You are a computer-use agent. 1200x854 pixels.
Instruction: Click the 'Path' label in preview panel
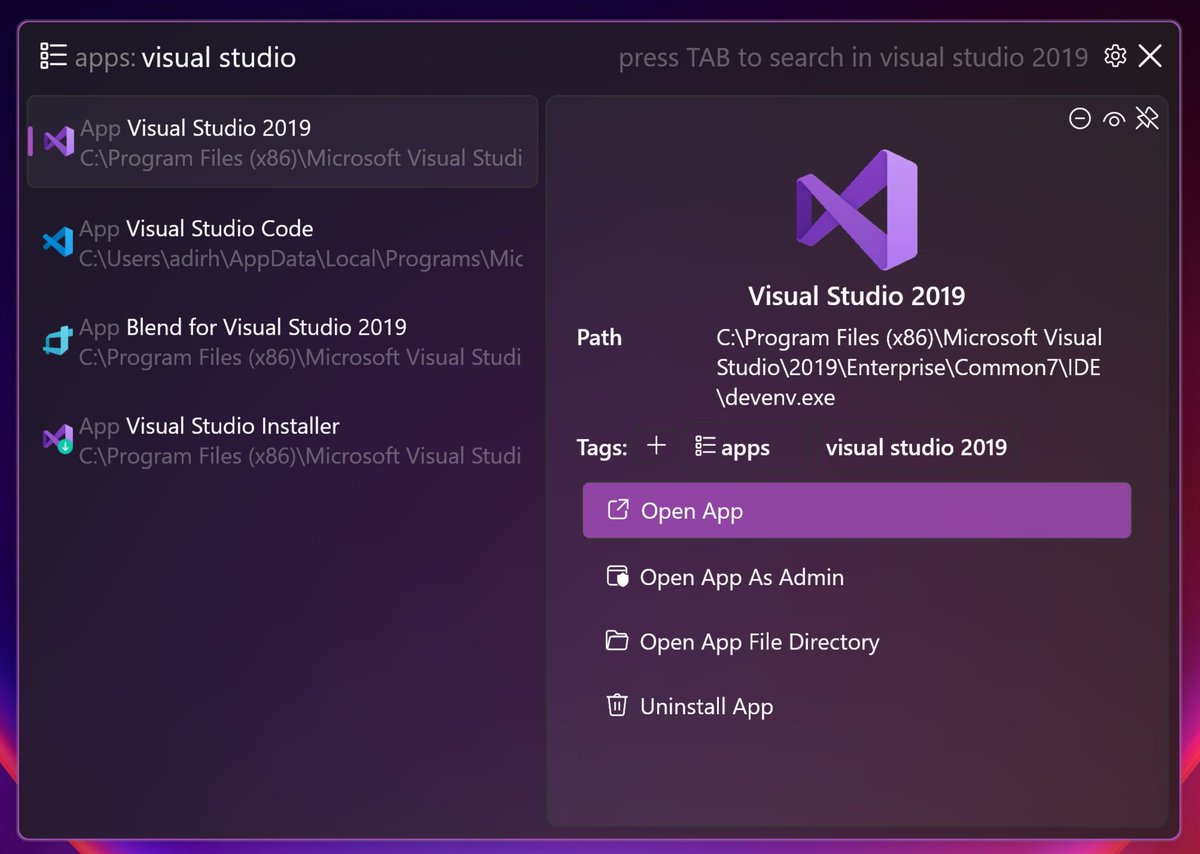point(599,338)
